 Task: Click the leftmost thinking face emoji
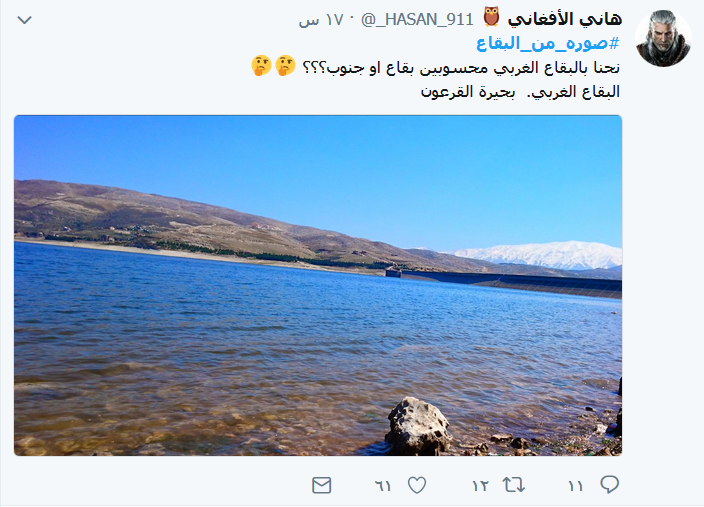click(x=261, y=66)
